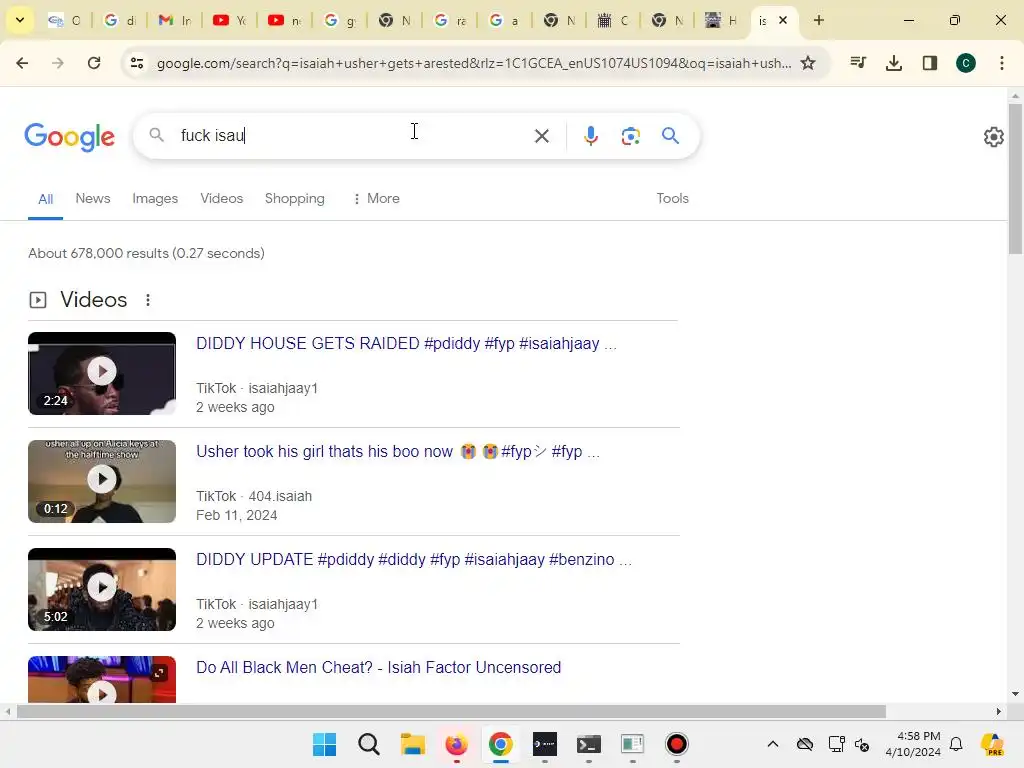Expand the tab search dropdown arrow
The height and width of the screenshot is (768, 1024).
pos(20,20)
